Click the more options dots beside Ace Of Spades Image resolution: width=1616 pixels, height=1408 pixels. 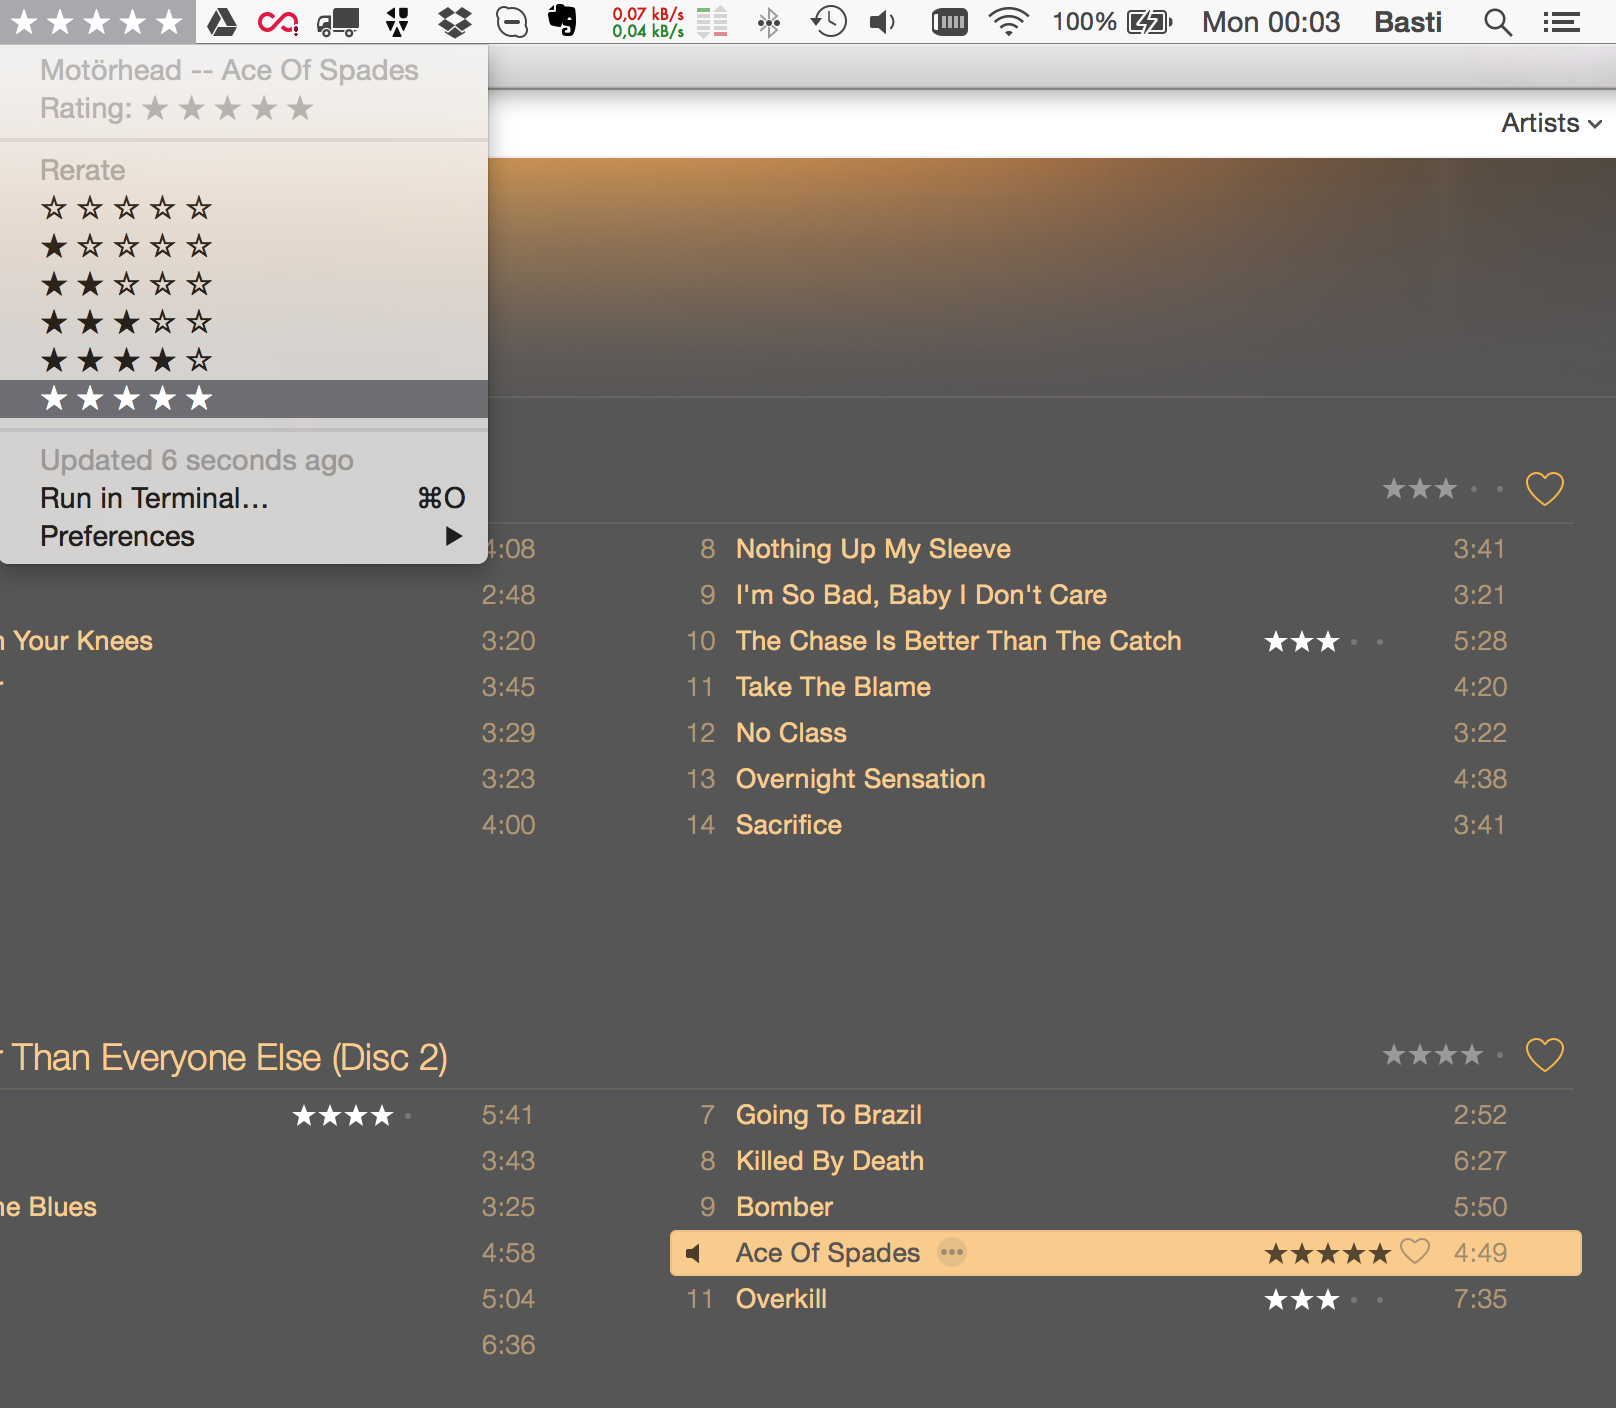coord(952,1252)
